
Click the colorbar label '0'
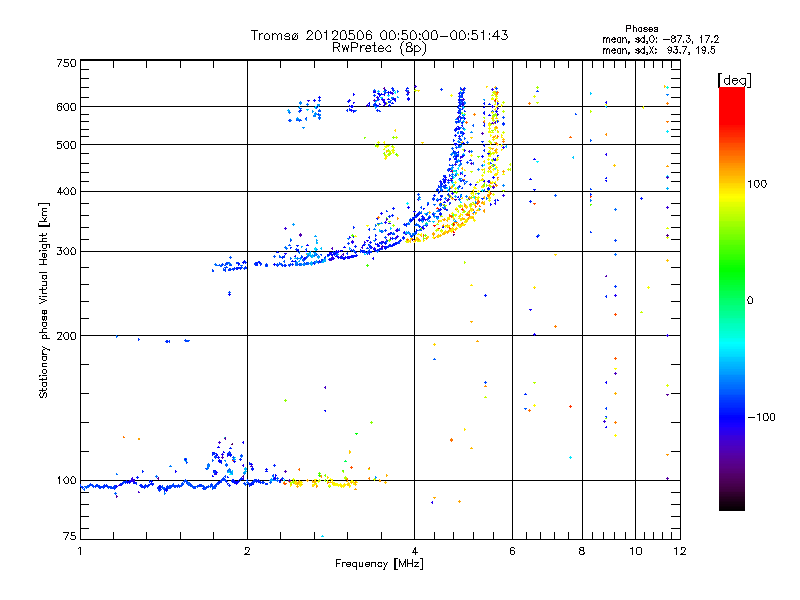[x=750, y=301]
